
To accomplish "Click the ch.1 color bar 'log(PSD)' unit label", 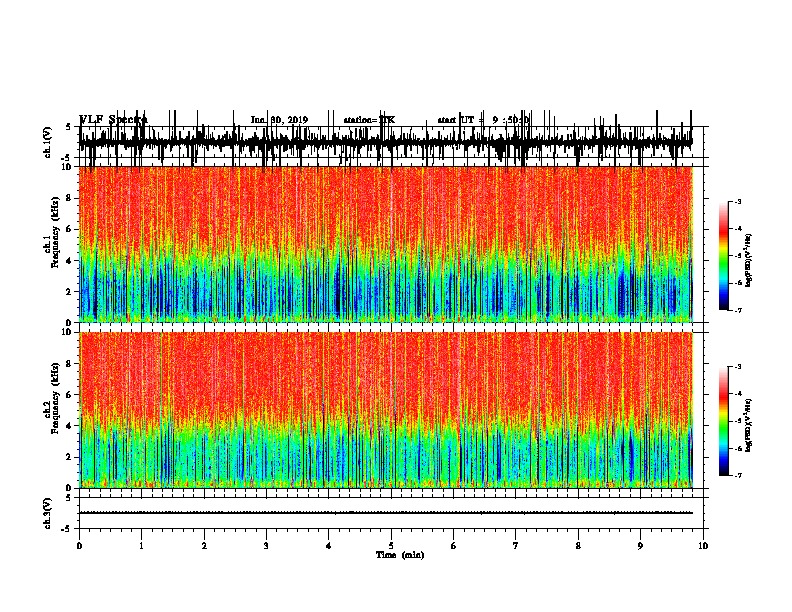I will [x=749, y=260].
